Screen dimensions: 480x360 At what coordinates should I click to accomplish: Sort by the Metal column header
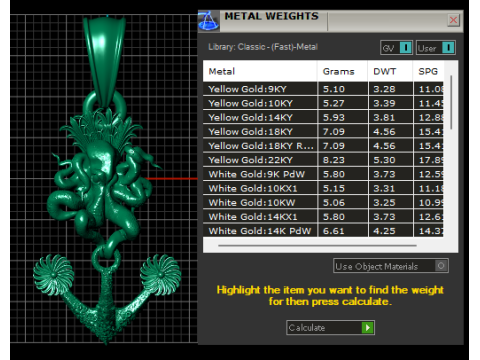[260, 71]
